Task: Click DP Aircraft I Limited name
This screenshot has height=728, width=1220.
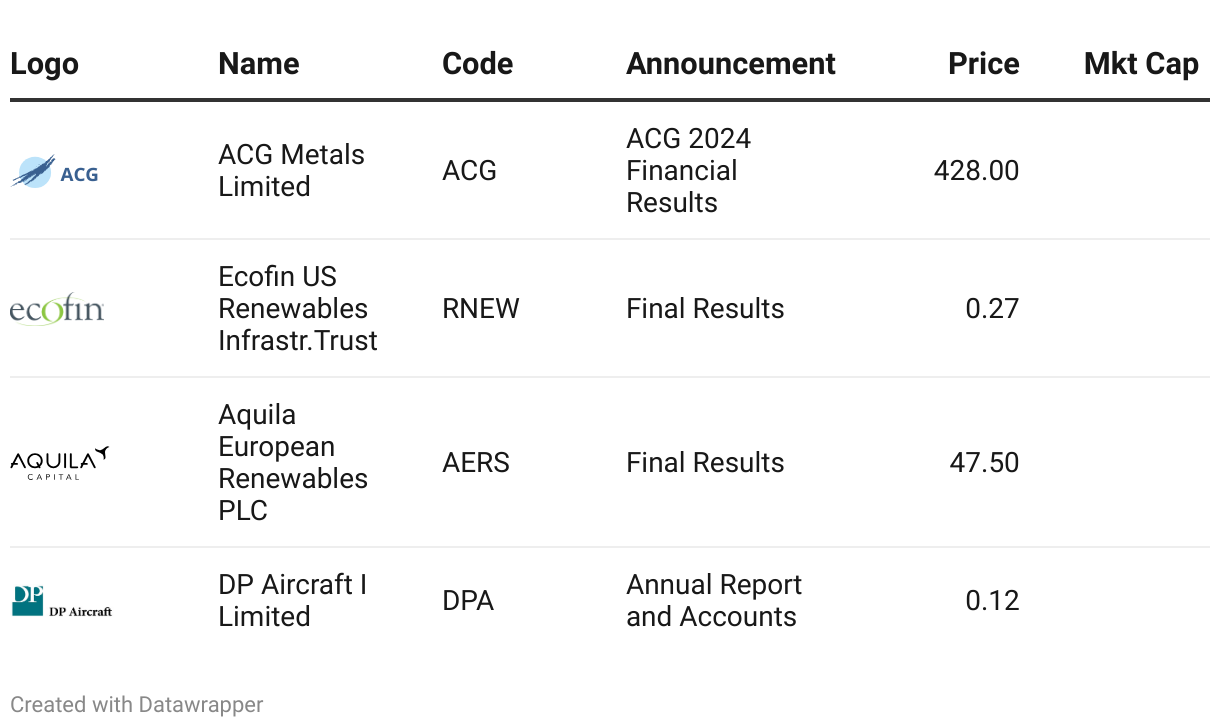Action: tap(292, 601)
